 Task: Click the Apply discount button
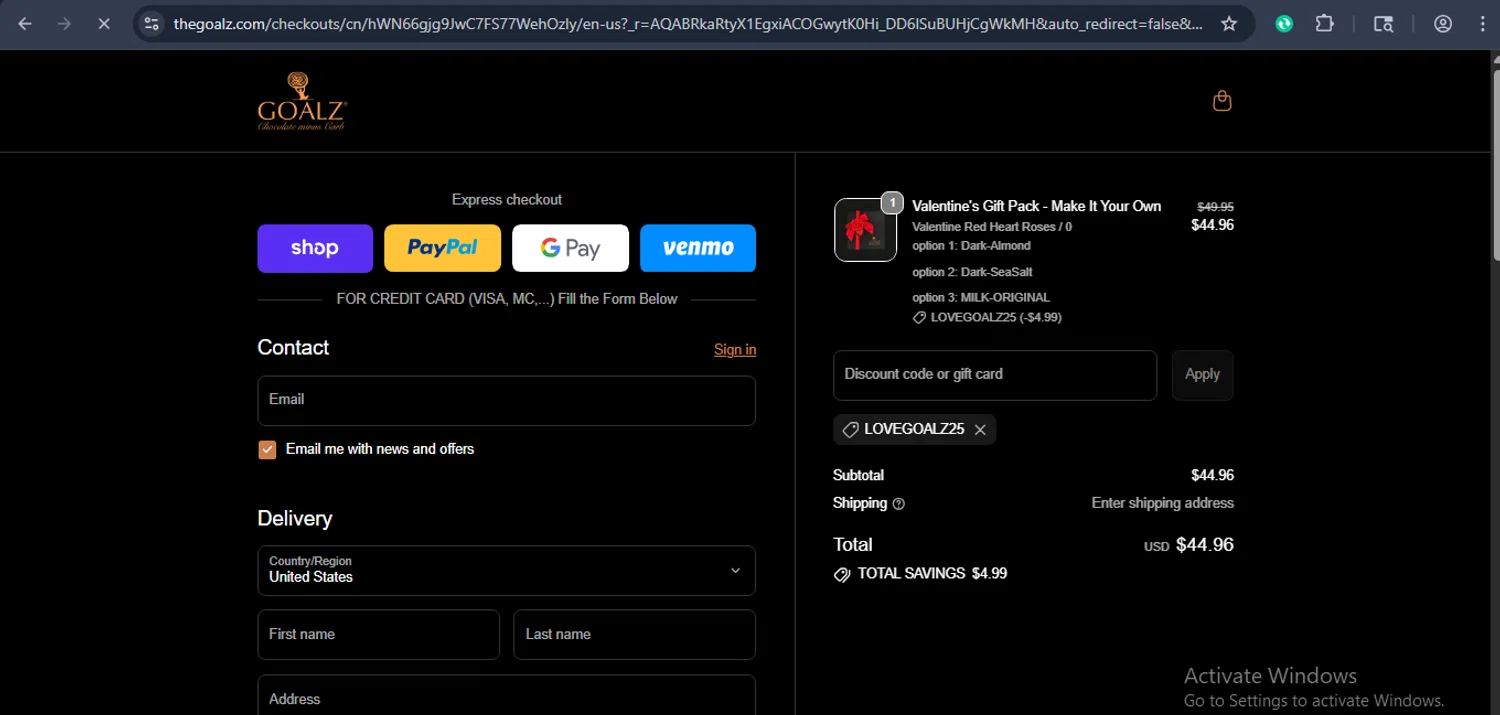(x=1202, y=375)
